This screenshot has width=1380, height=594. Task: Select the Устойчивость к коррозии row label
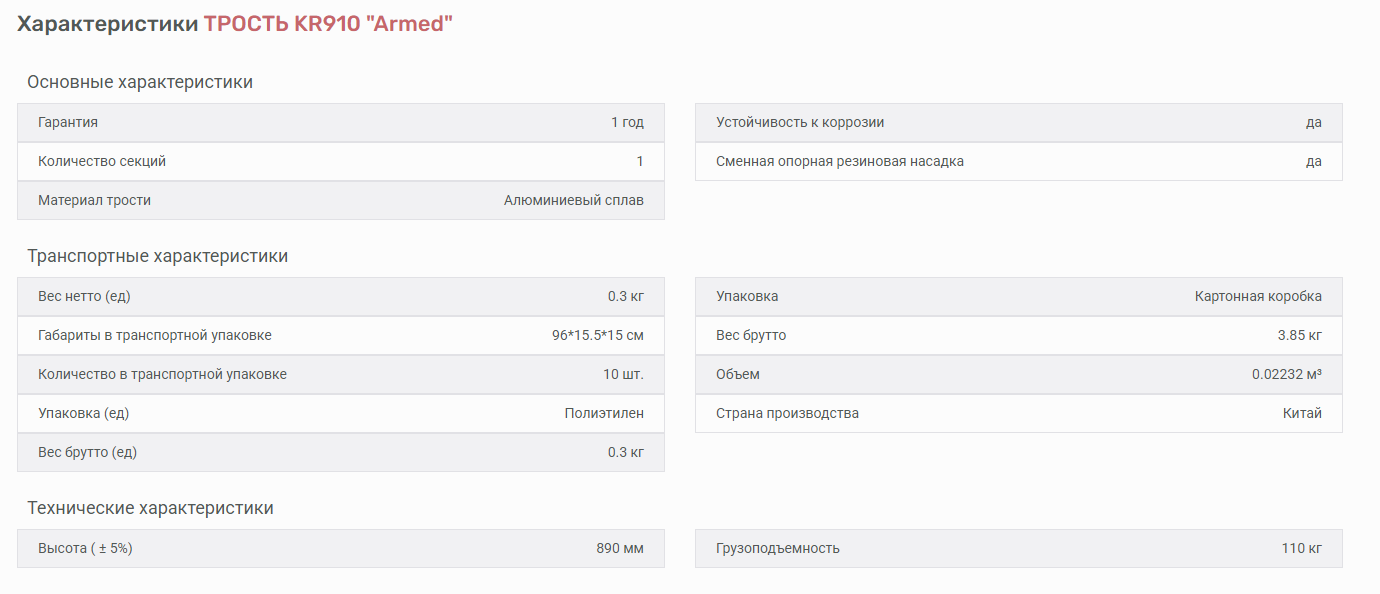click(800, 122)
